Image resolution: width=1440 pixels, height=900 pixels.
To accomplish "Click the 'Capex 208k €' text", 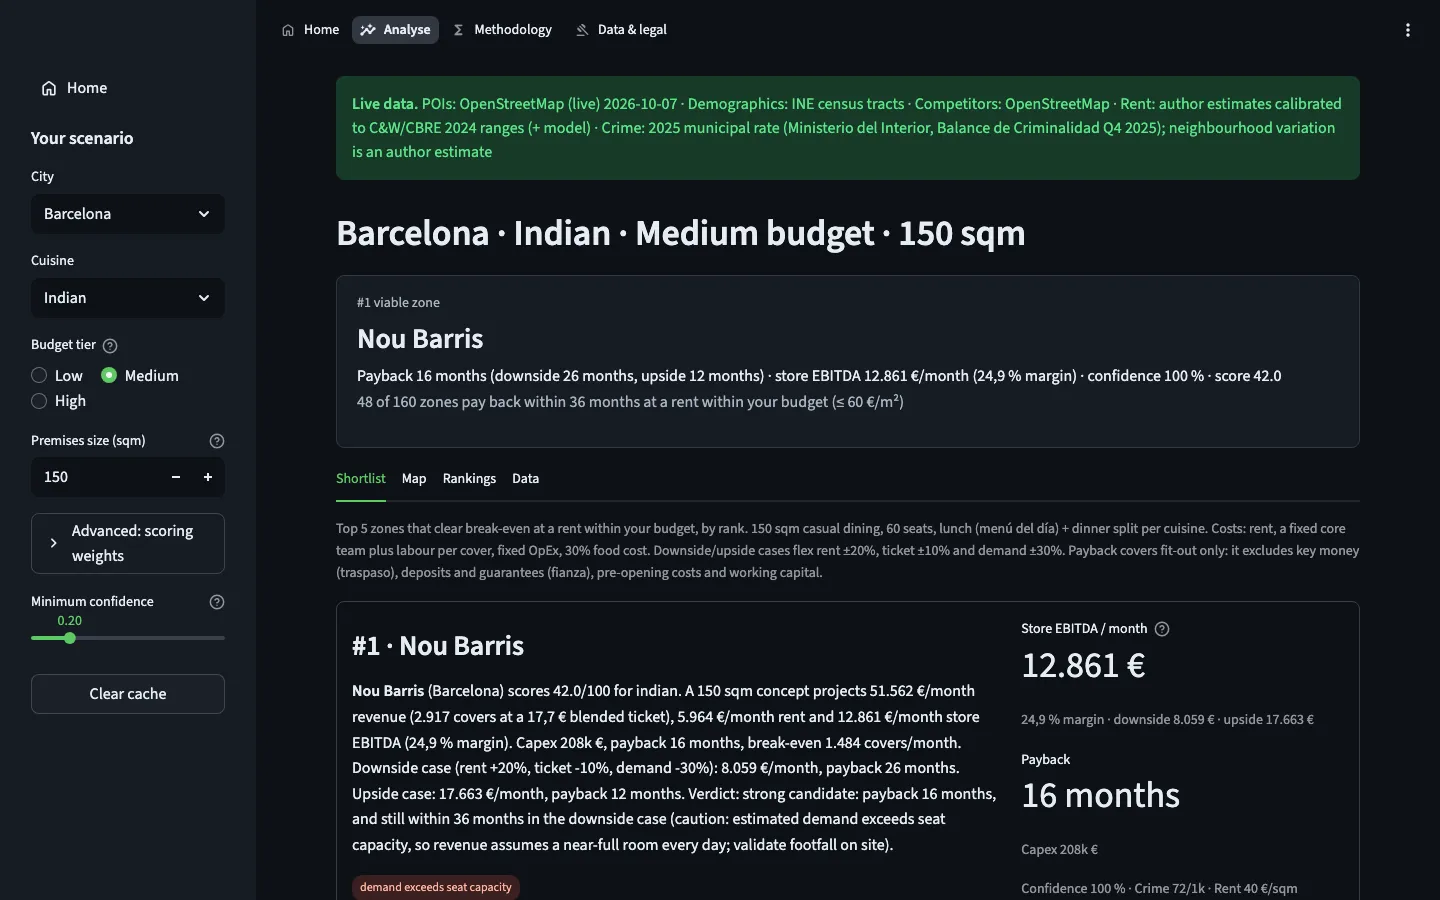I will point(1059,850).
